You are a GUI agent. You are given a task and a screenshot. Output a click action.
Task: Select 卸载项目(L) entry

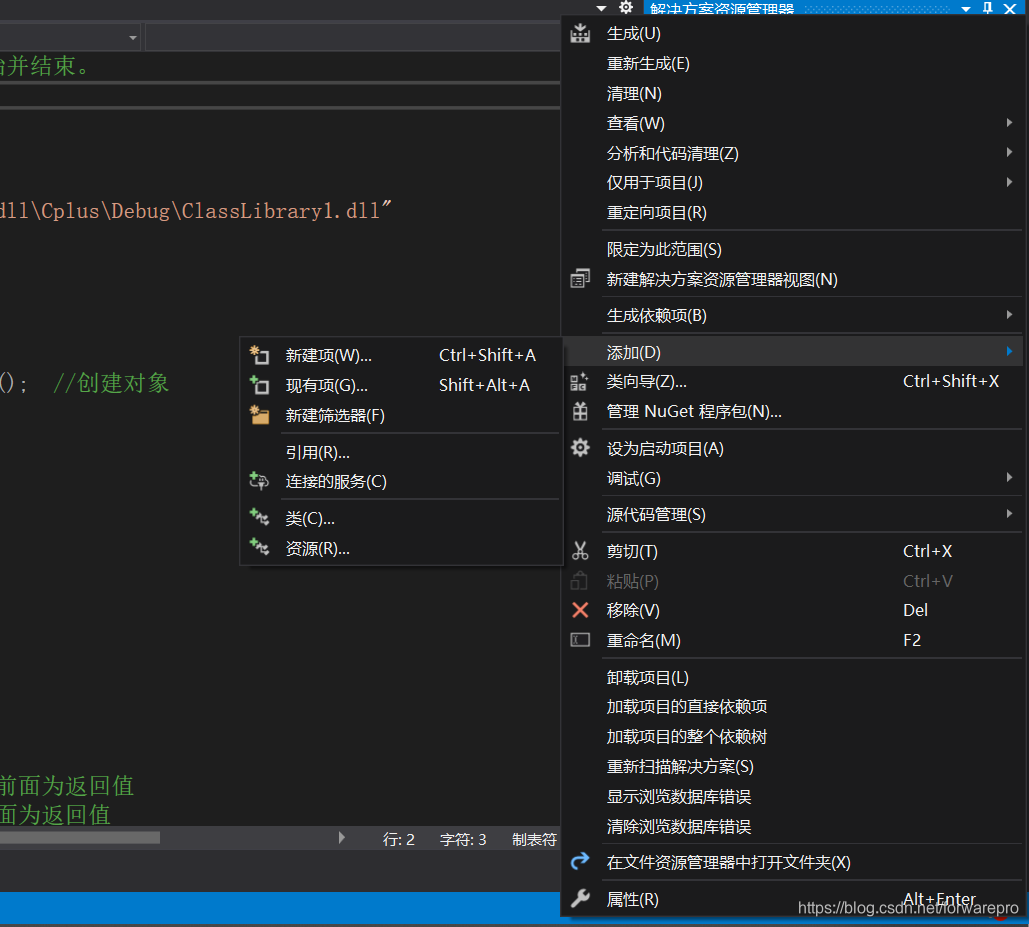[647, 677]
